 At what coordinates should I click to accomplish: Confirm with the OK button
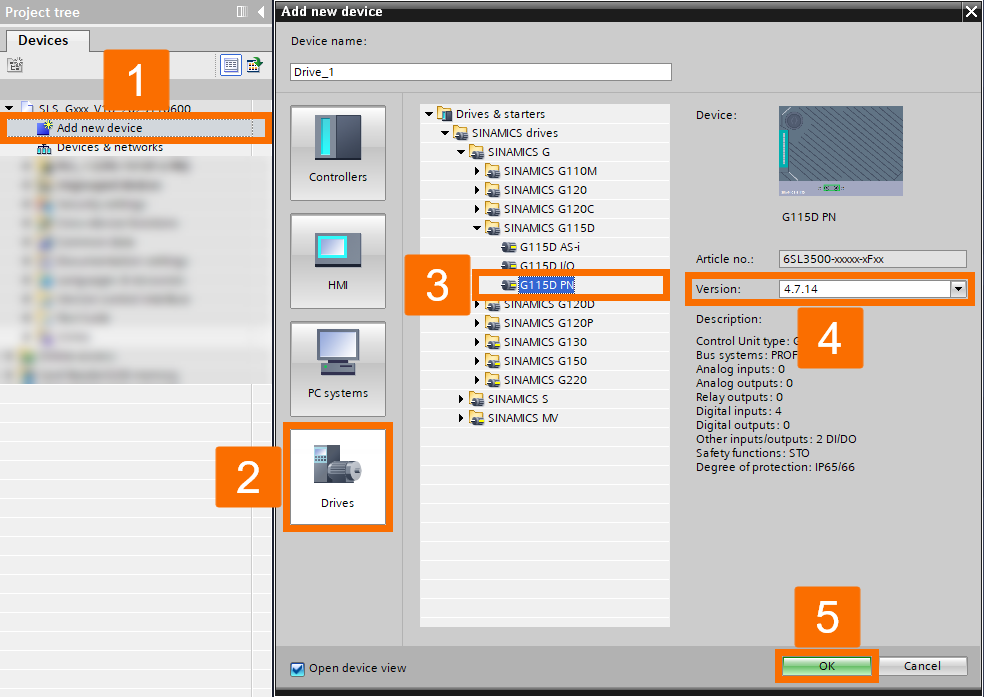click(x=827, y=666)
